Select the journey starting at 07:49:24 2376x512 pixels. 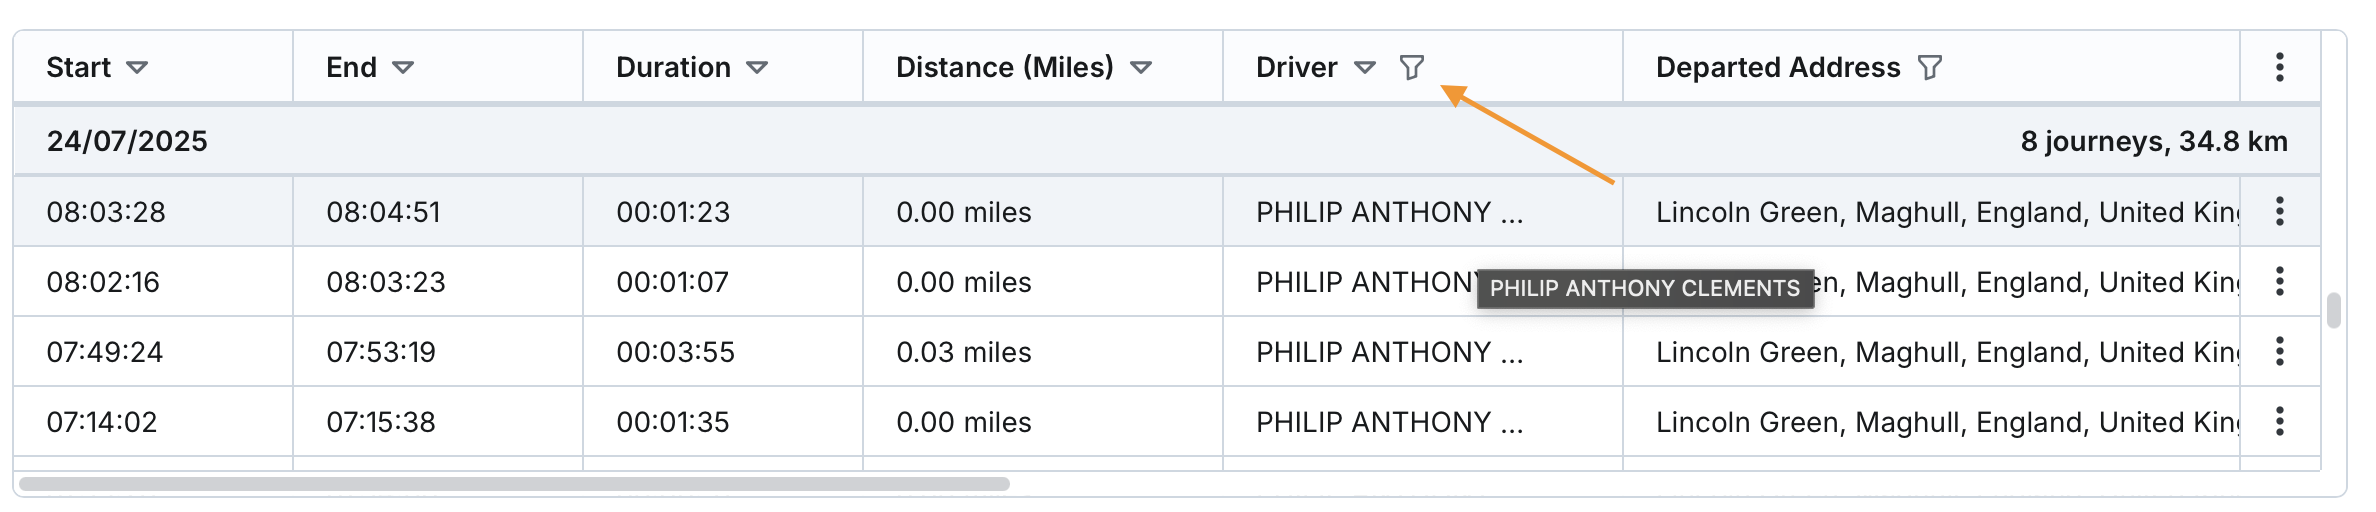point(105,352)
